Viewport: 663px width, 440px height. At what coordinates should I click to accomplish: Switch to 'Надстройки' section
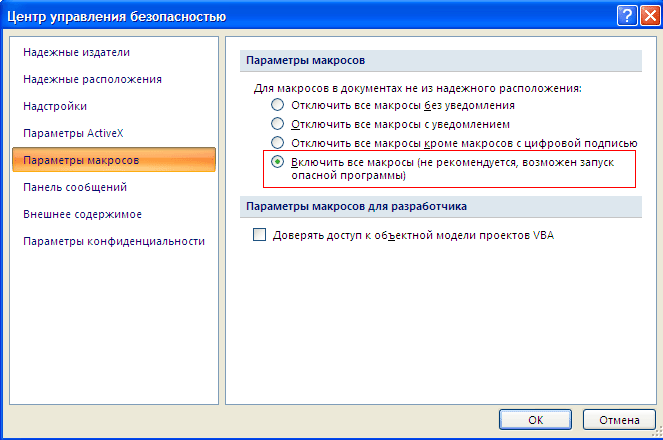pyautogui.click(x=55, y=107)
